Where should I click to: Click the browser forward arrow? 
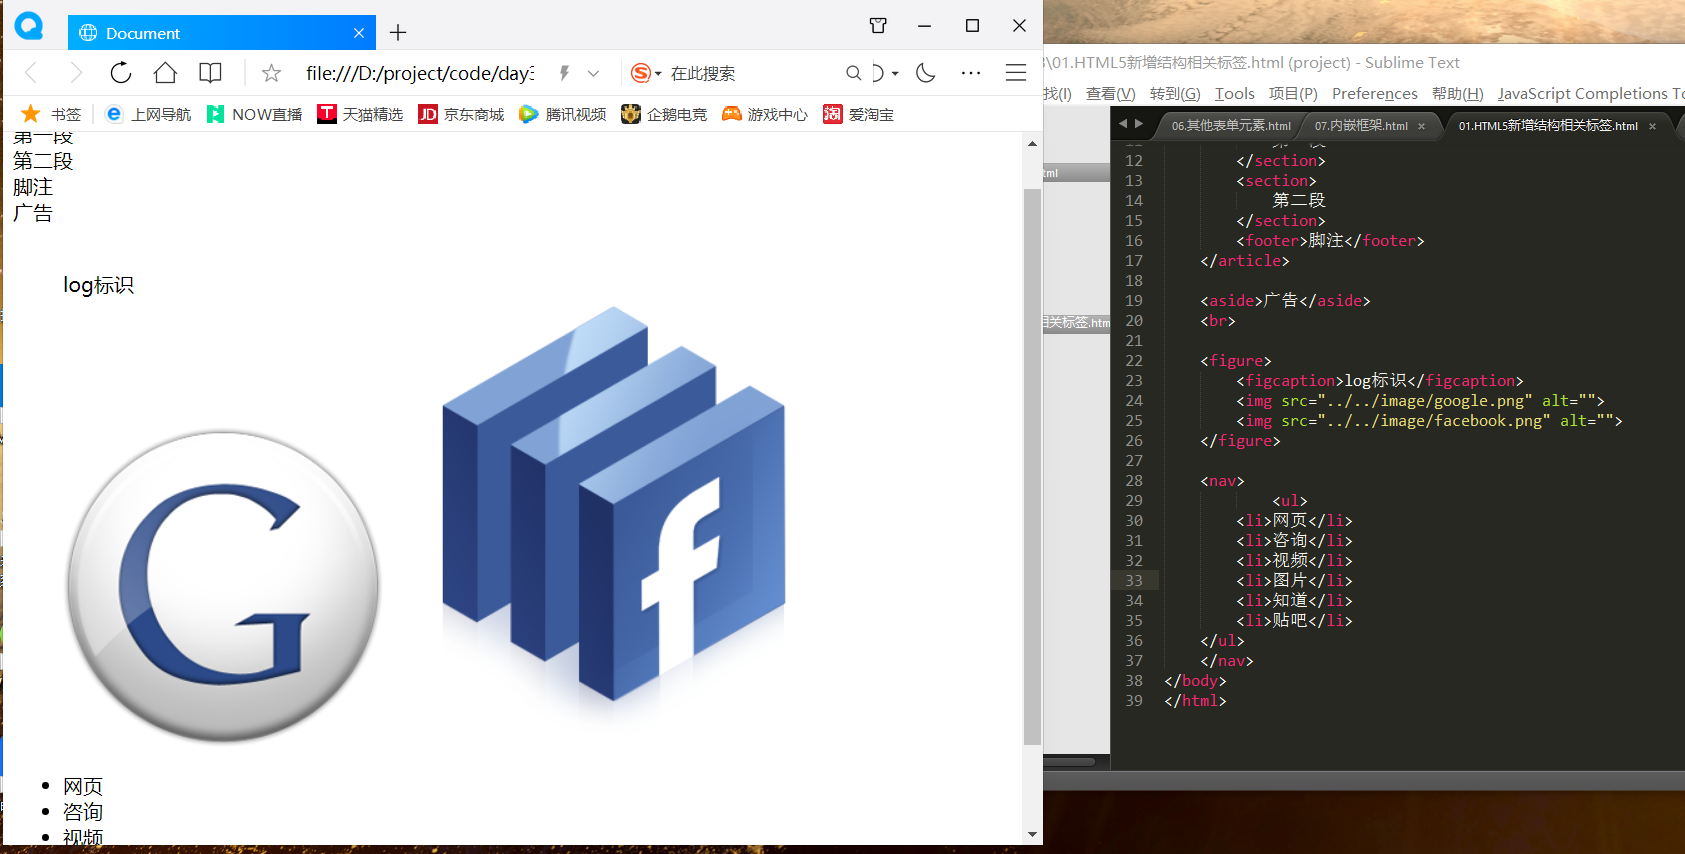coord(75,73)
